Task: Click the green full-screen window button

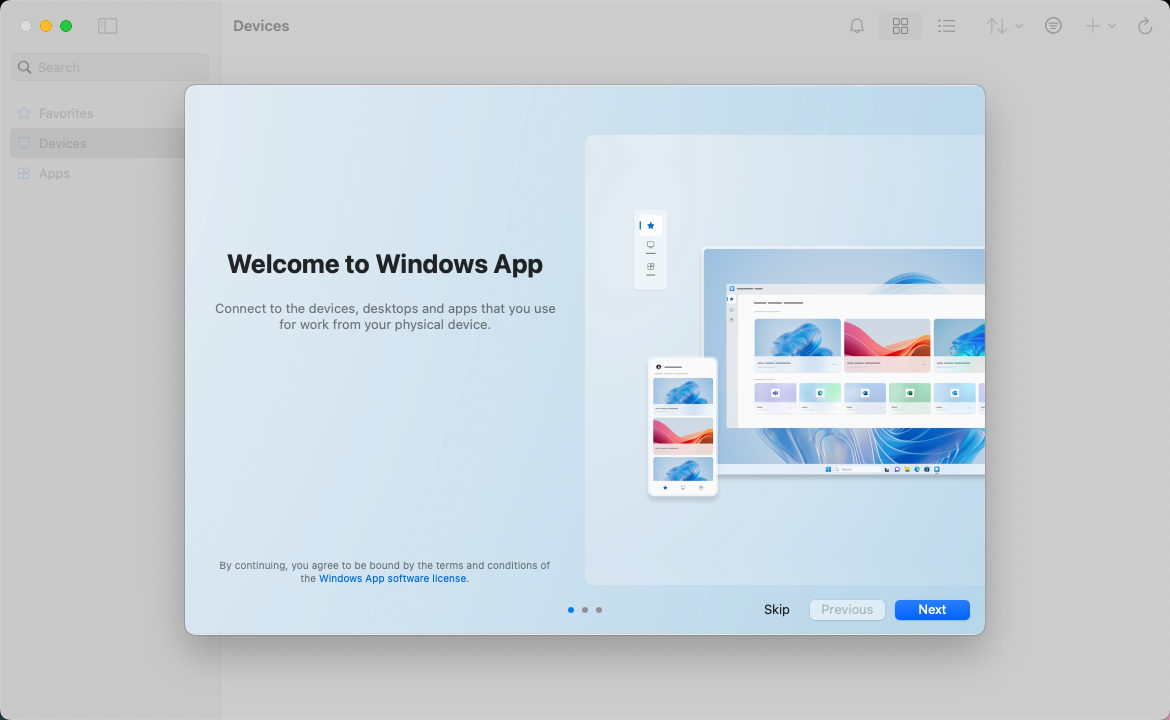Action: click(x=66, y=26)
